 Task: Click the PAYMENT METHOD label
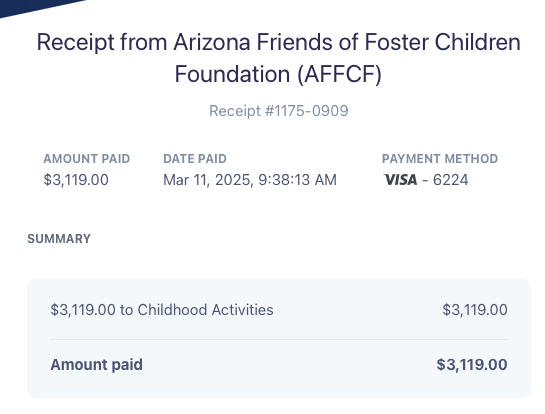point(440,159)
